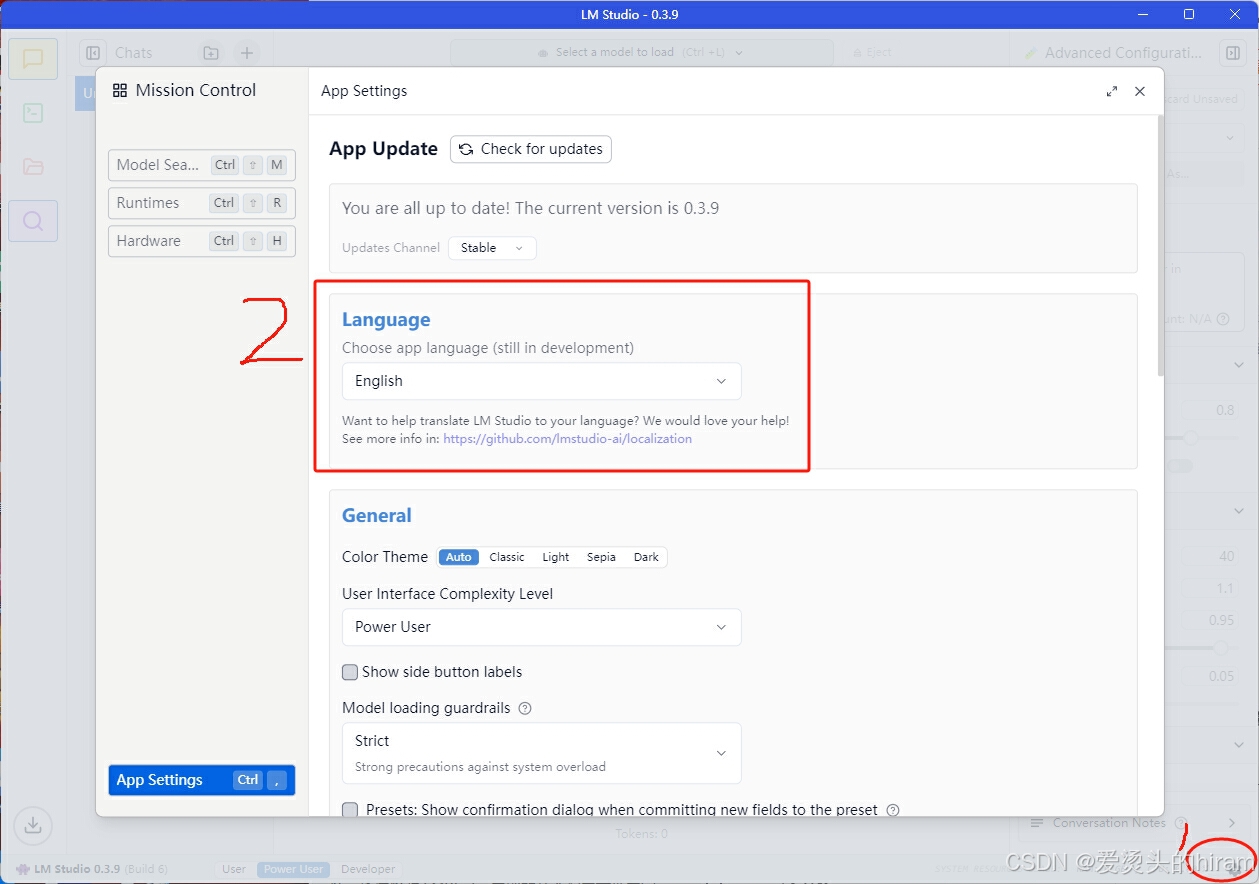
Task: Switch to User mode in status bar
Action: pyautogui.click(x=234, y=869)
